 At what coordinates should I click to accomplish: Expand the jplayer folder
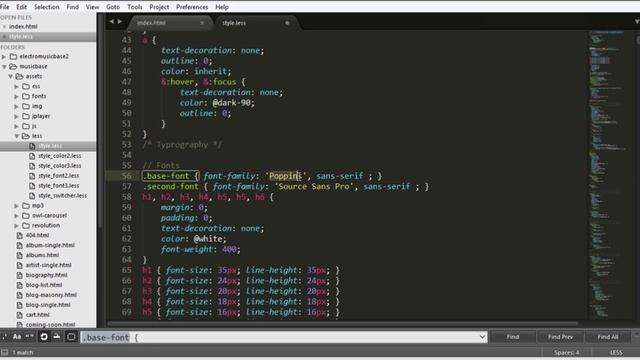pyautogui.click(x=17, y=116)
